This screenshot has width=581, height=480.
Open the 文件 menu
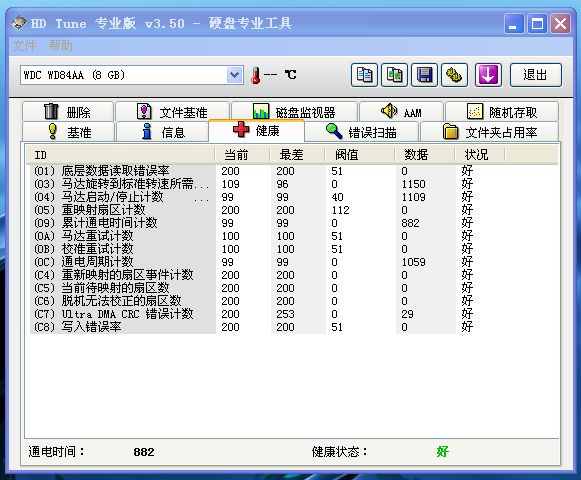pos(24,46)
